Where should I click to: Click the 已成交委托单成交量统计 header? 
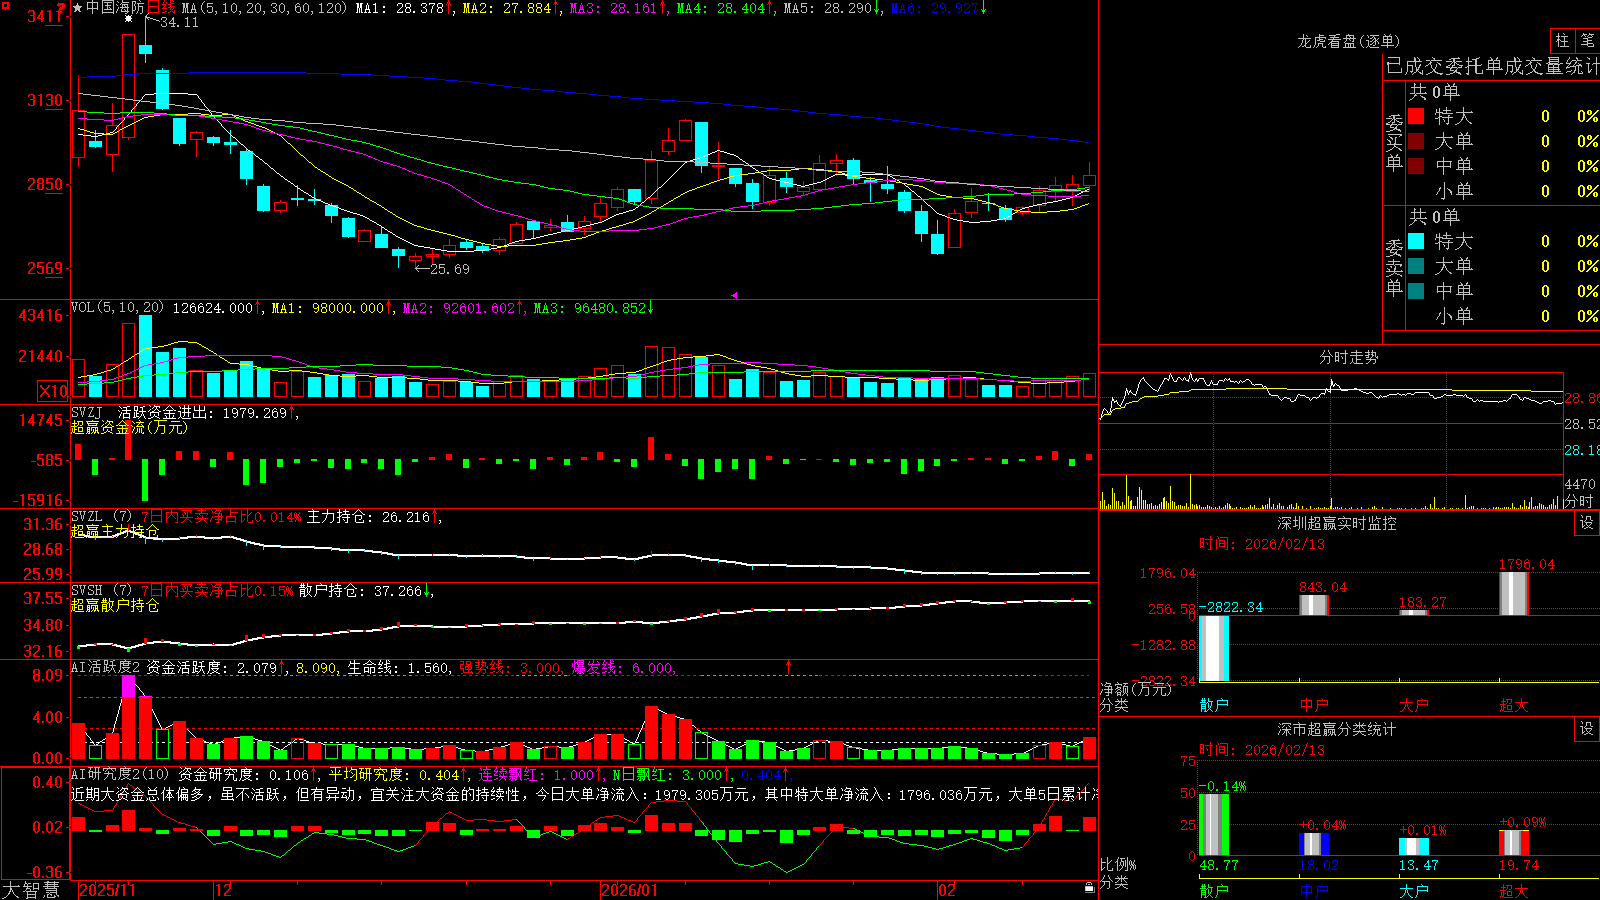(1492, 67)
